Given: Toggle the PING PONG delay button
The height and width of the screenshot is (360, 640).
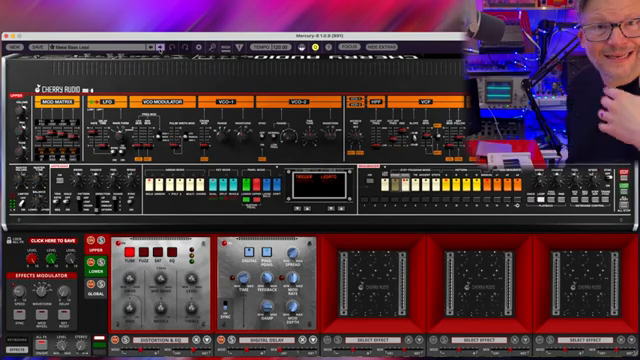Looking at the screenshot, I should [267, 252].
